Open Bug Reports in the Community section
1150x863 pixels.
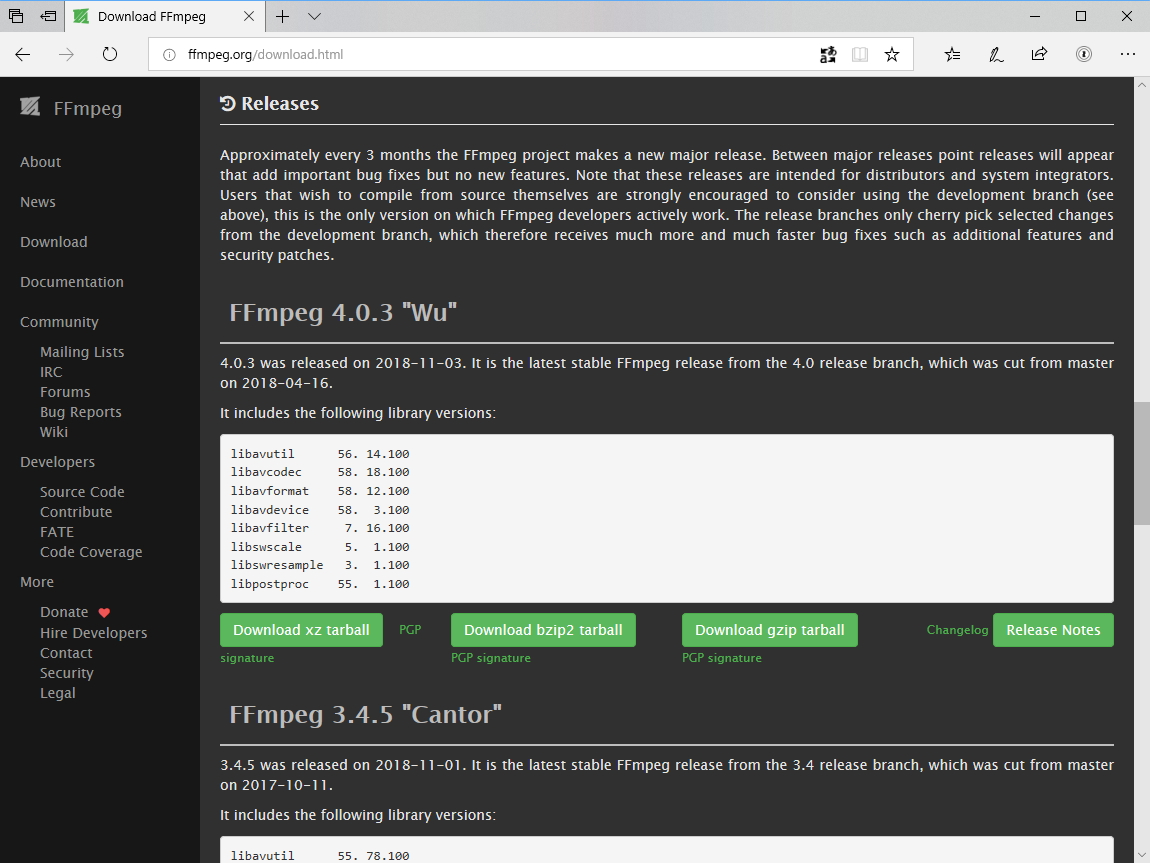click(x=81, y=411)
